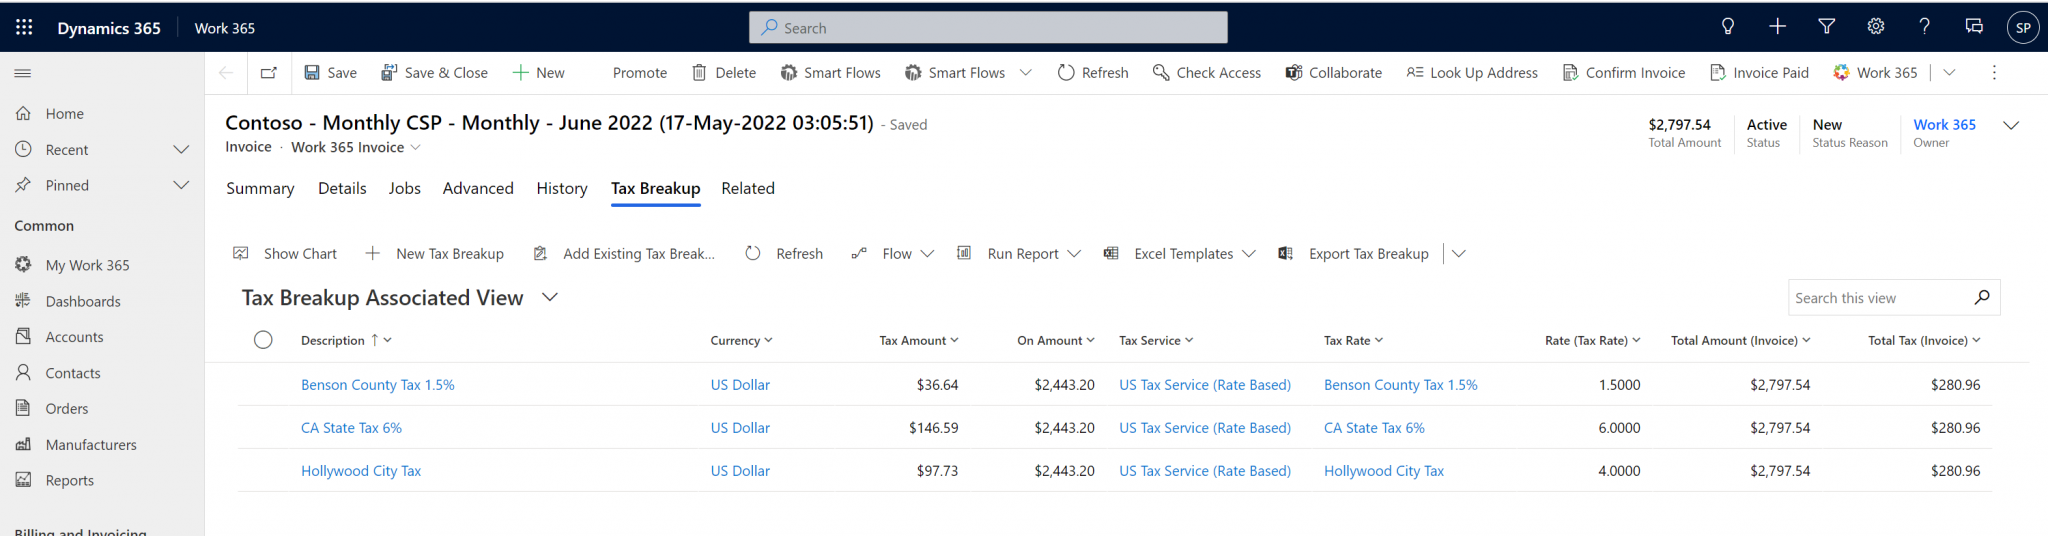
Task: Click Show Chart in subgrid
Action: (x=285, y=254)
